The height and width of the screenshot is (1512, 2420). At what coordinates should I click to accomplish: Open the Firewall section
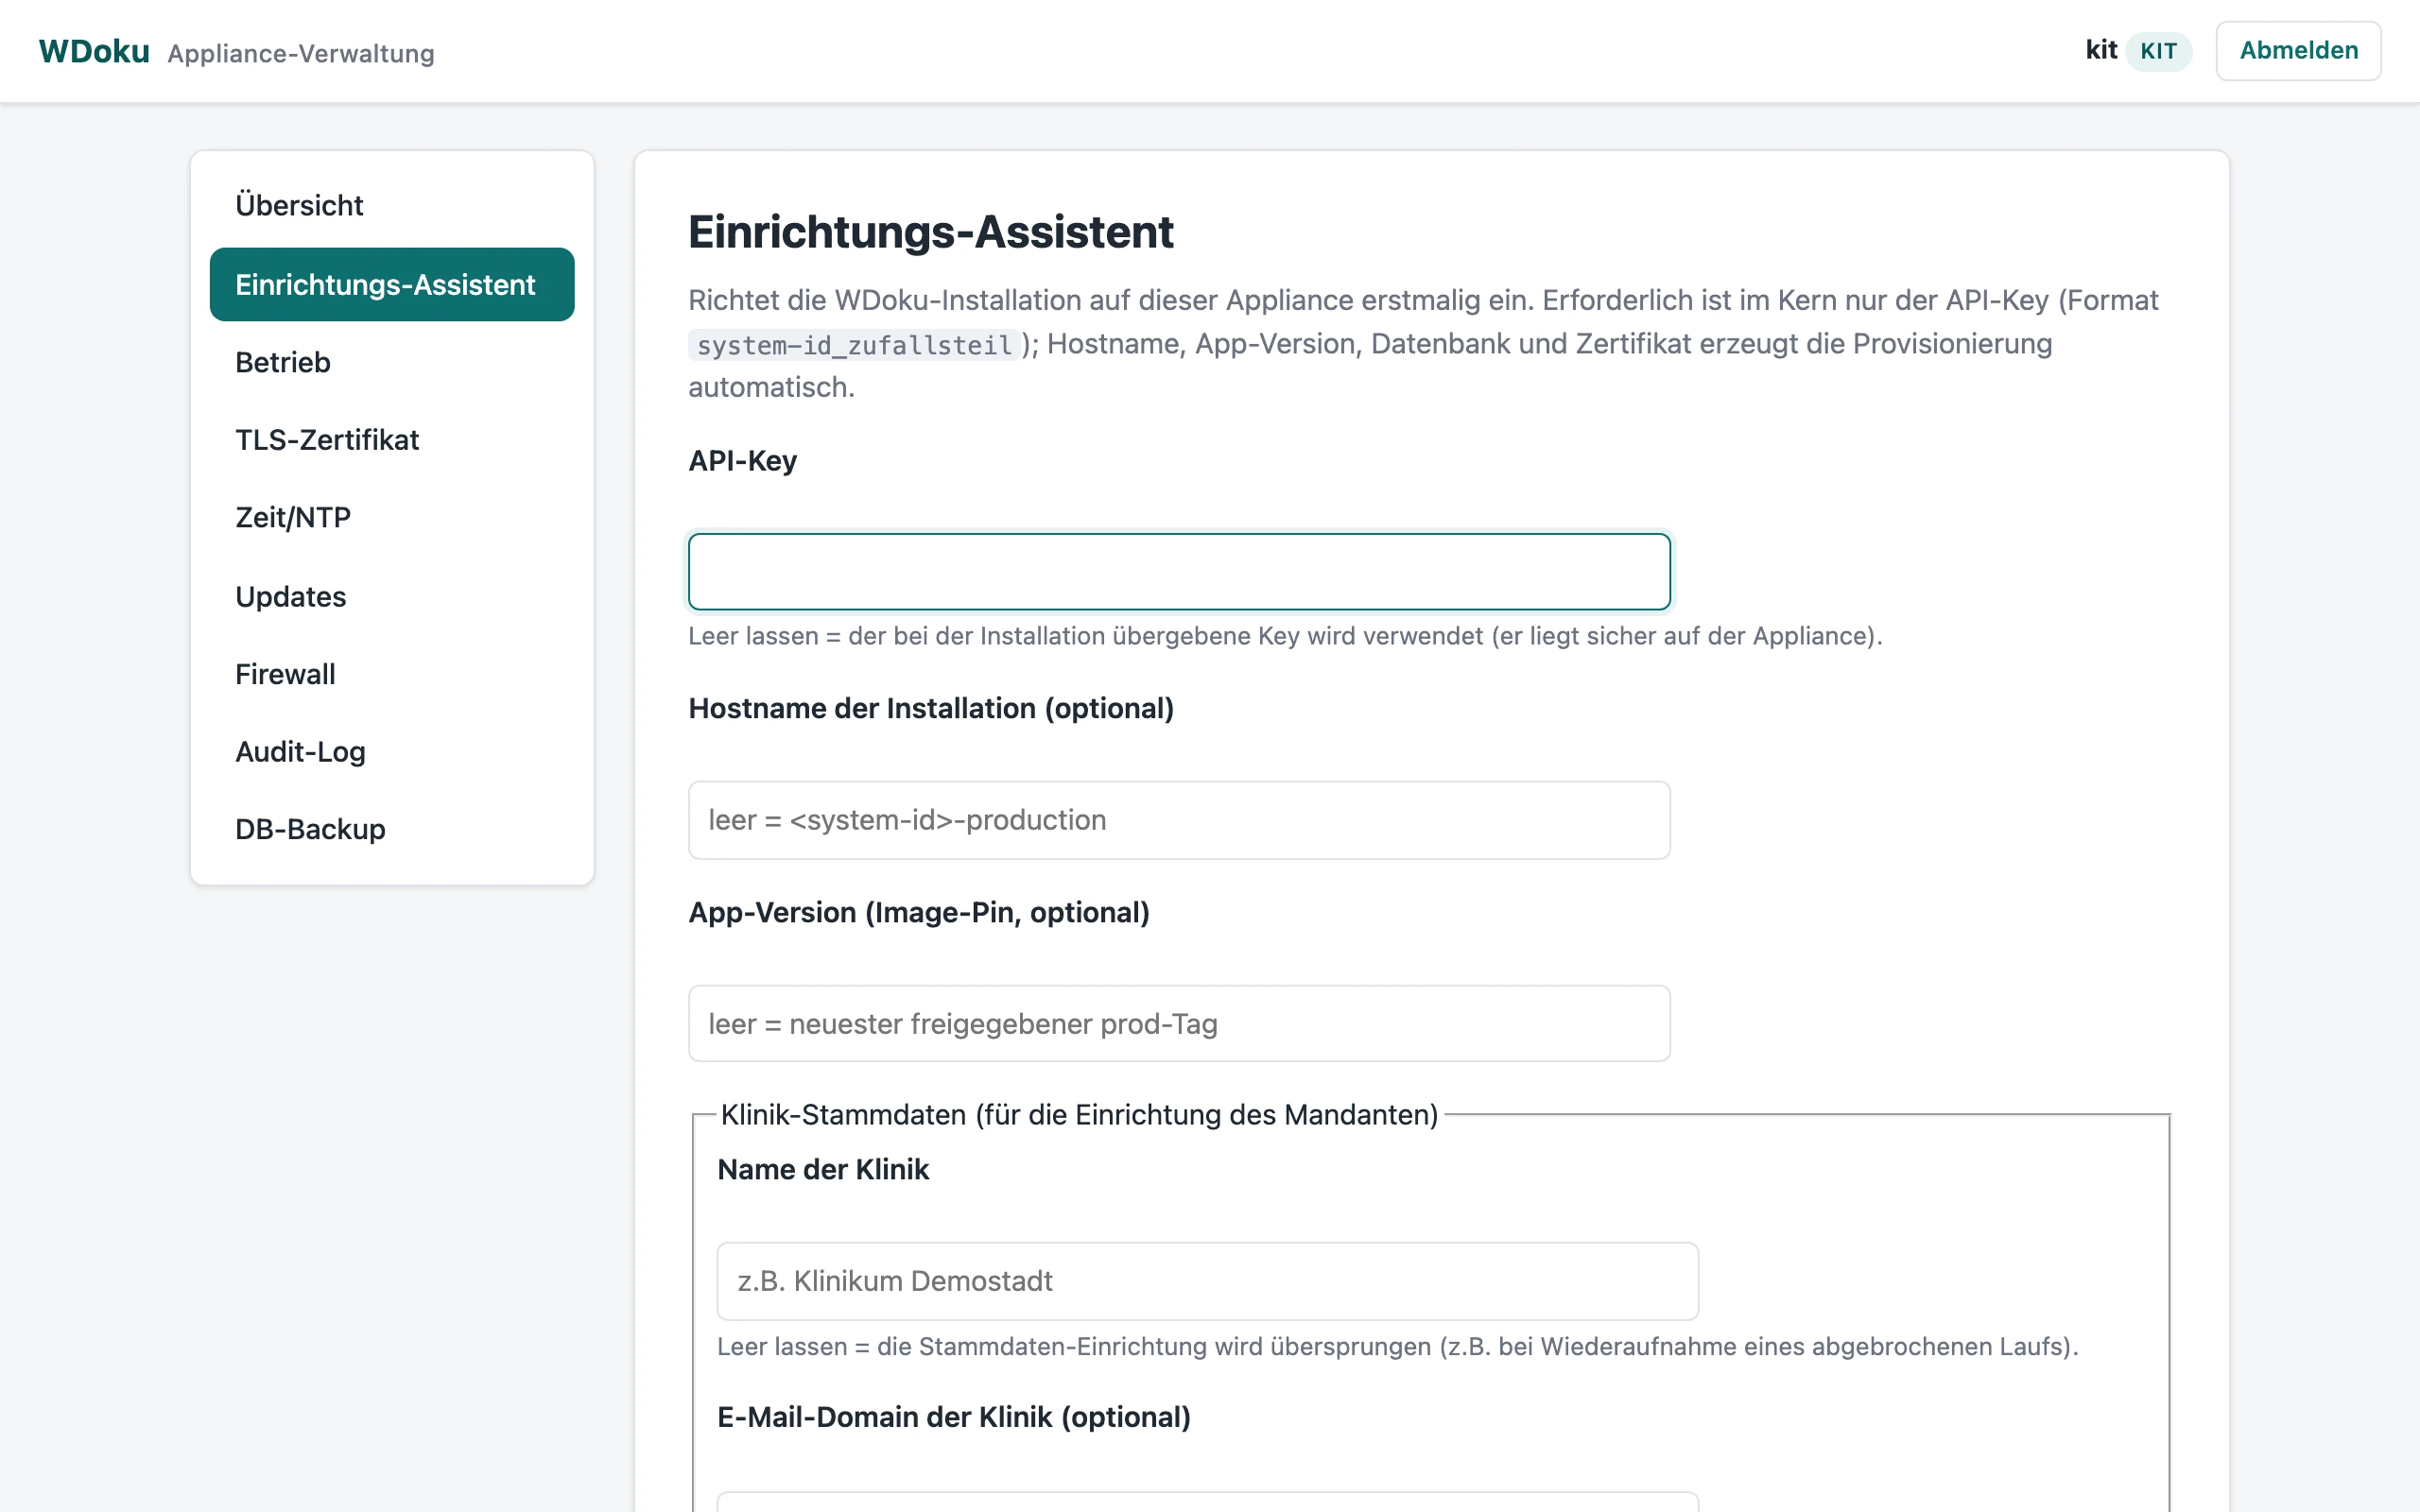(391, 674)
